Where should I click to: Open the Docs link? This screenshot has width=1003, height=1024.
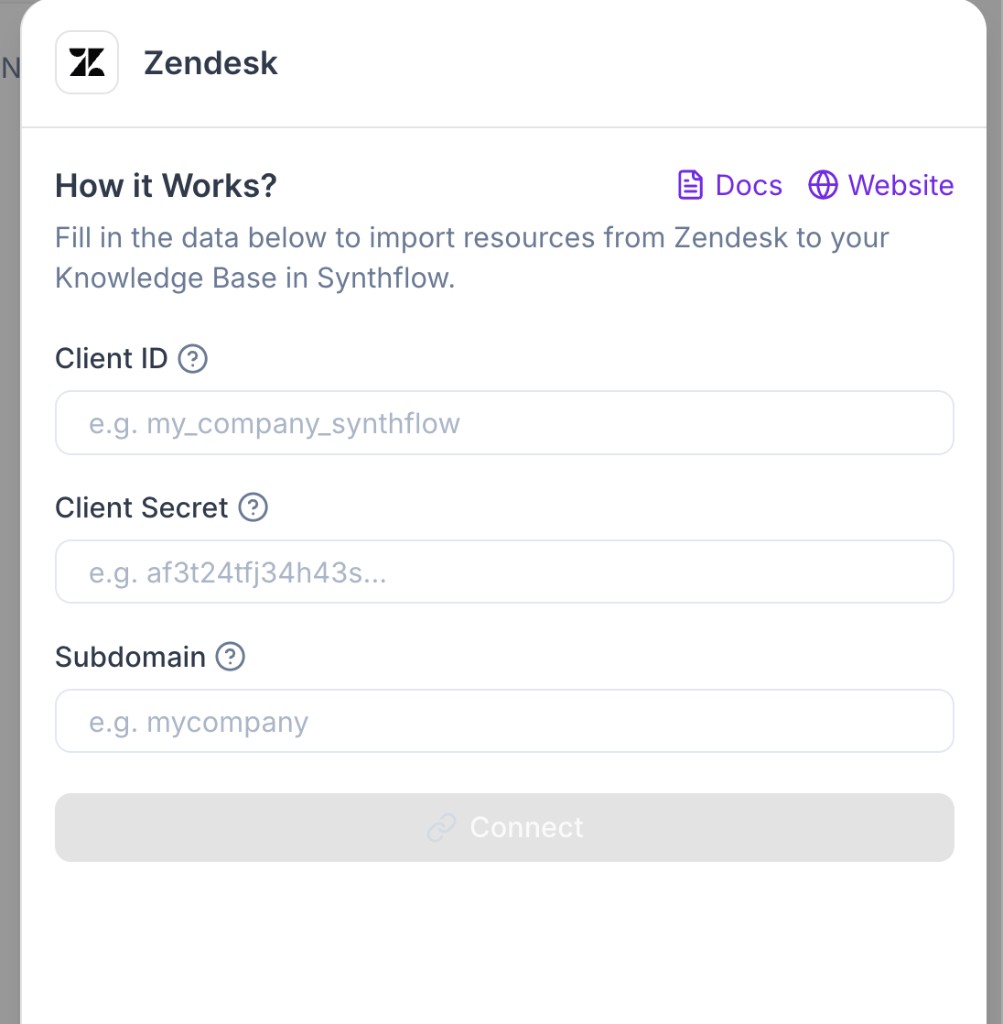(747, 185)
